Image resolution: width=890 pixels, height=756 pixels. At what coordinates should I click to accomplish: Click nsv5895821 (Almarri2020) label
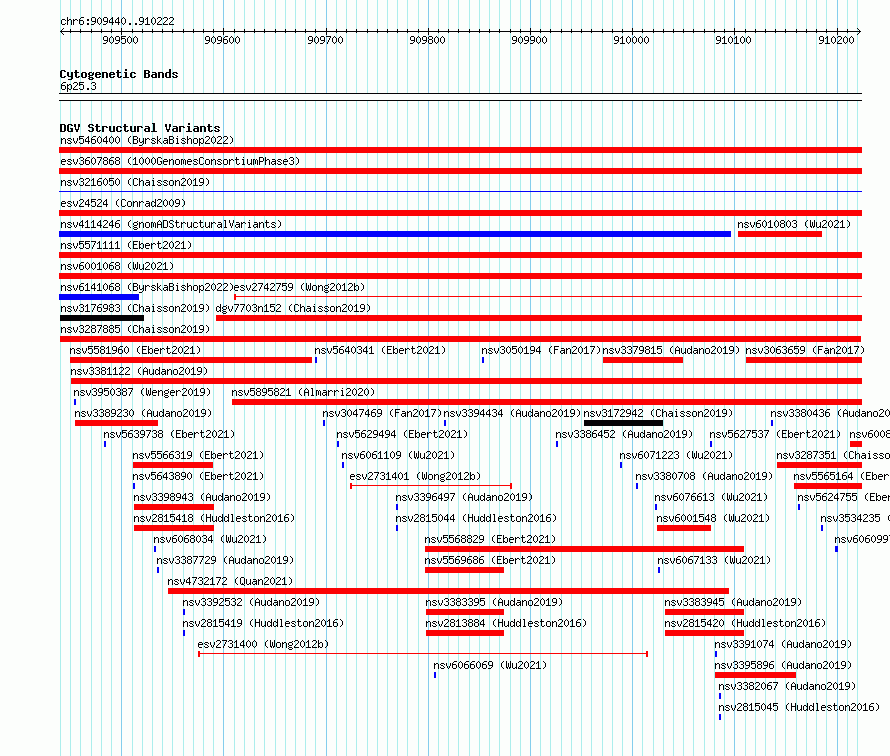pyautogui.click(x=303, y=392)
